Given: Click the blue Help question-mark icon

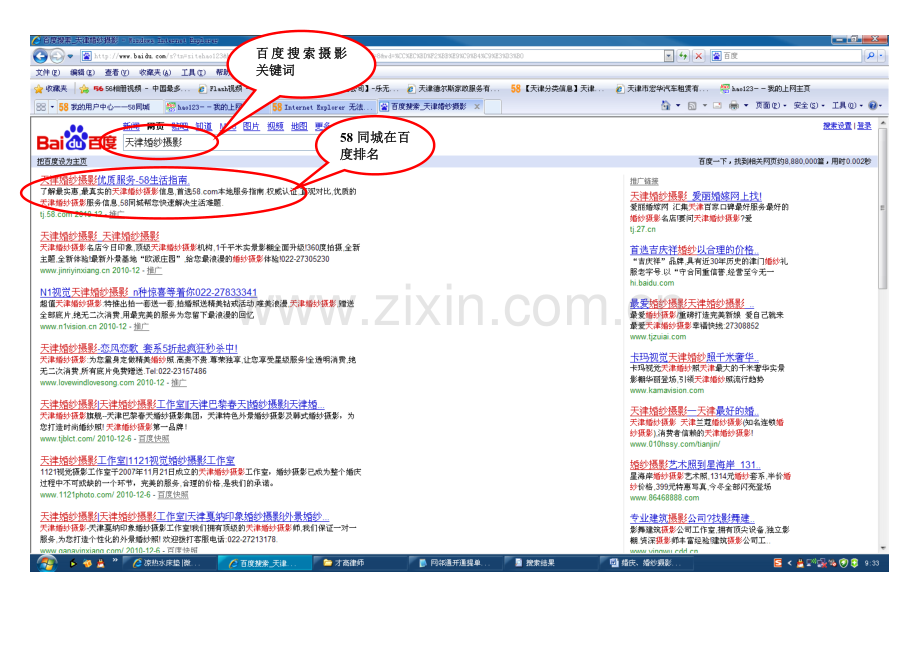Looking at the screenshot, I should (x=872, y=106).
